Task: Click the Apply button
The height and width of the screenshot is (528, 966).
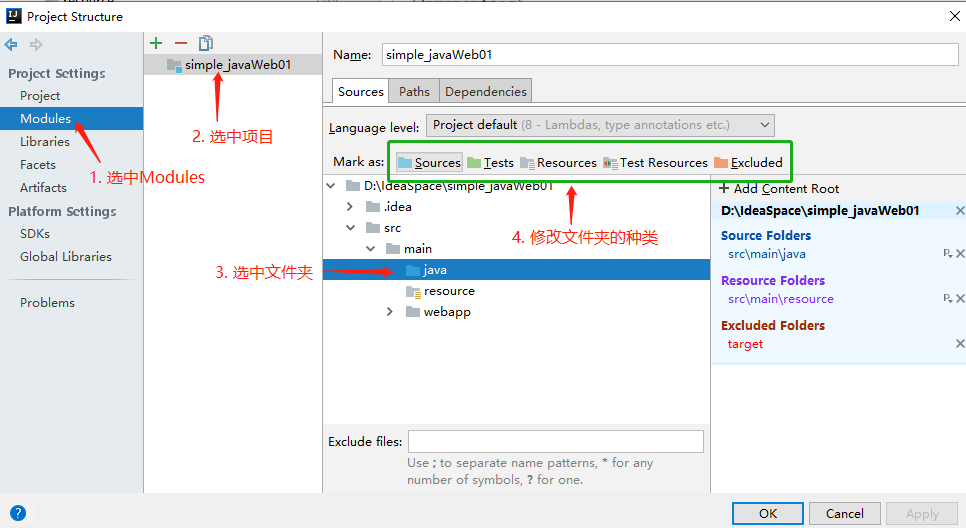Action: [x=922, y=513]
